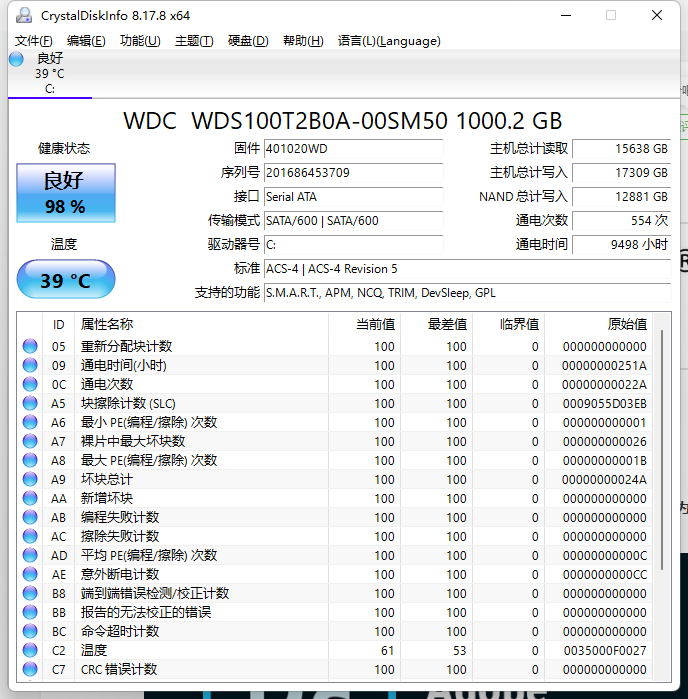
Task: Open the 功能(U) menu
Action: (x=140, y=41)
